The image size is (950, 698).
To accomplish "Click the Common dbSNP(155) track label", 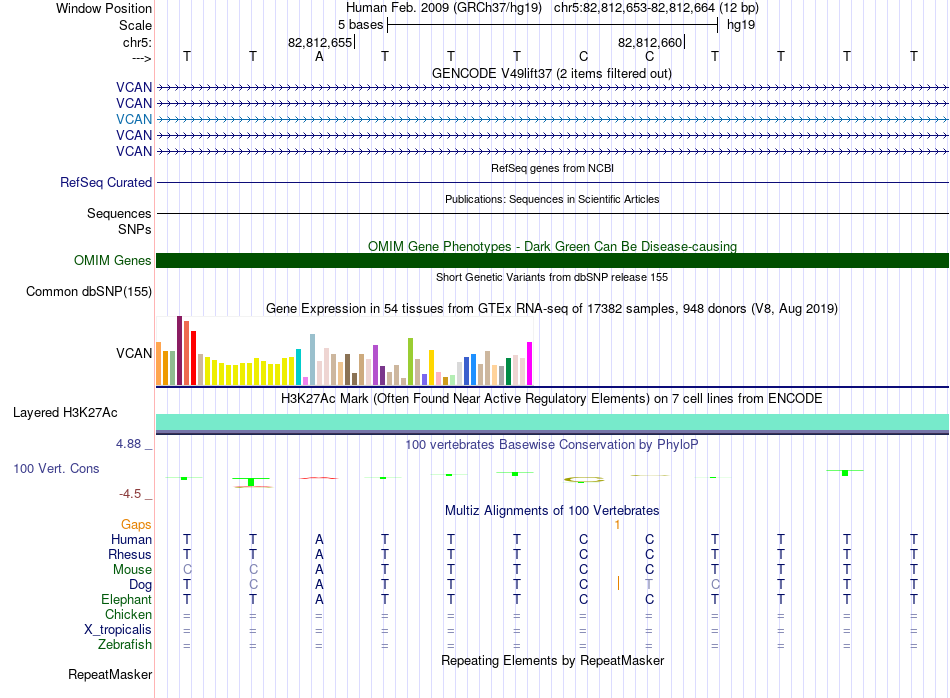I will [x=89, y=291].
